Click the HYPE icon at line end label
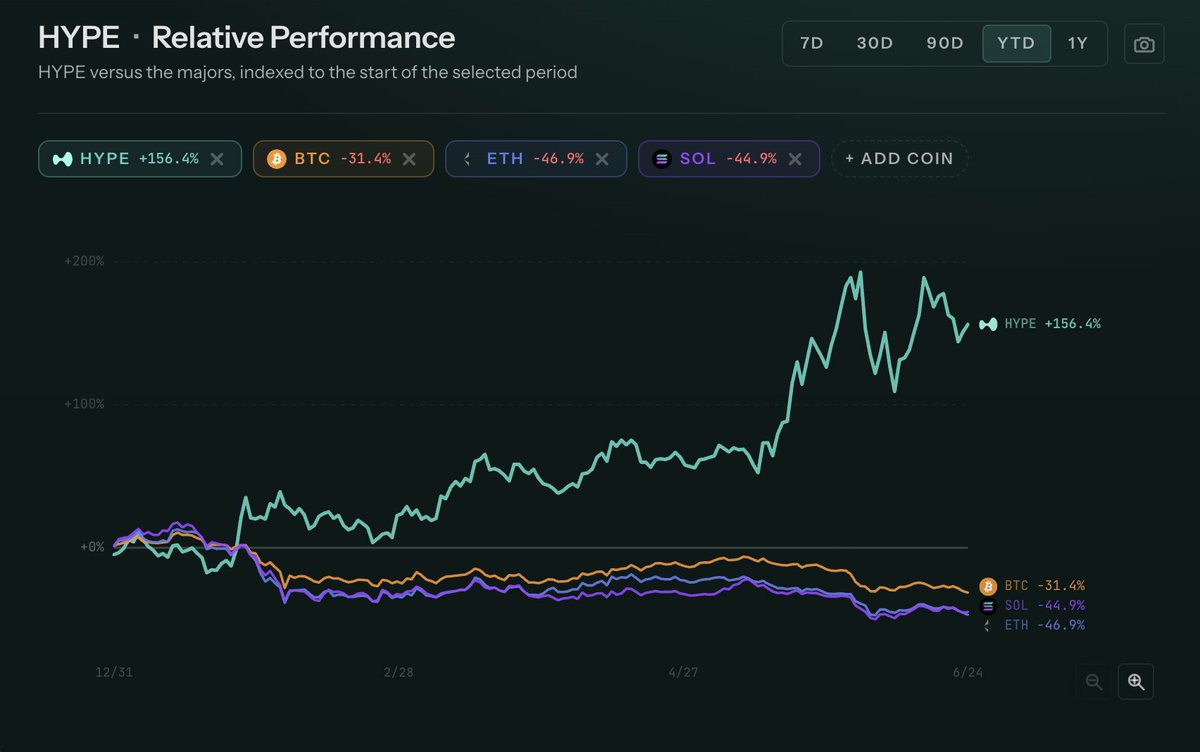1200x752 pixels. 989,324
